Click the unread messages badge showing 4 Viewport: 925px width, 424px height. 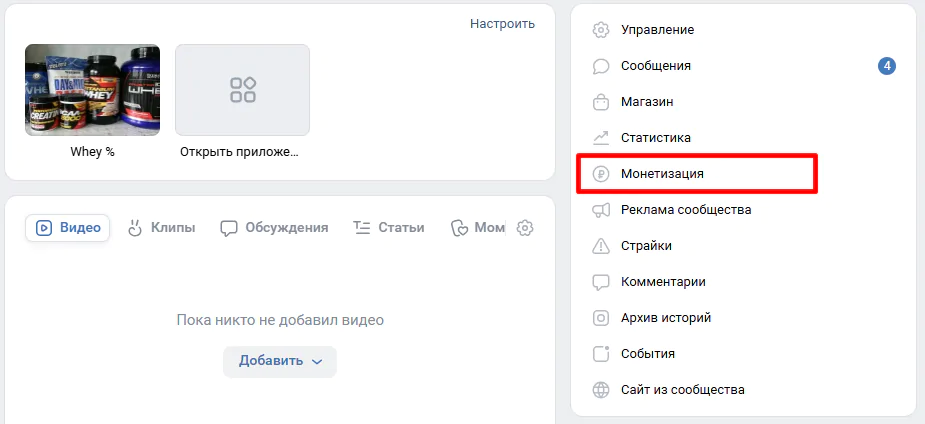(x=886, y=66)
